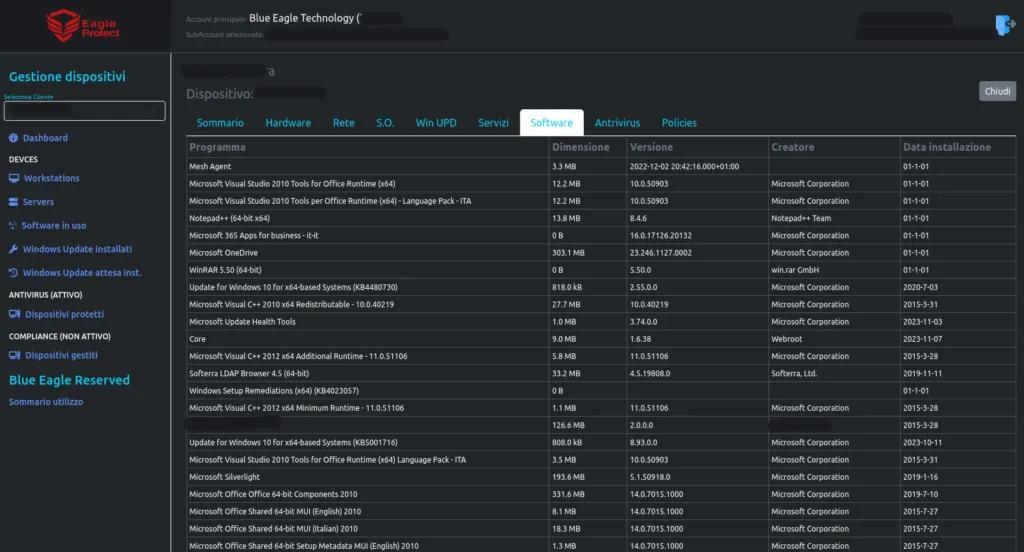
Task: Open Dispositivi protetti link
Action: click(x=64, y=314)
